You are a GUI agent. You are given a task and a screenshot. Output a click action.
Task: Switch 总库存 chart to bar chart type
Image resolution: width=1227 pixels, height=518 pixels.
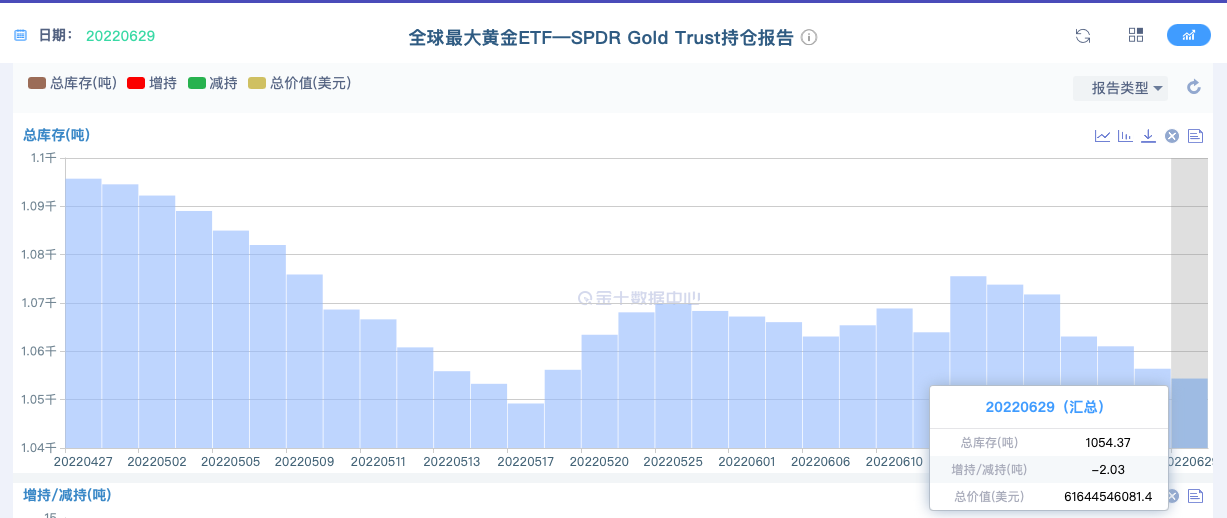click(x=1125, y=136)
